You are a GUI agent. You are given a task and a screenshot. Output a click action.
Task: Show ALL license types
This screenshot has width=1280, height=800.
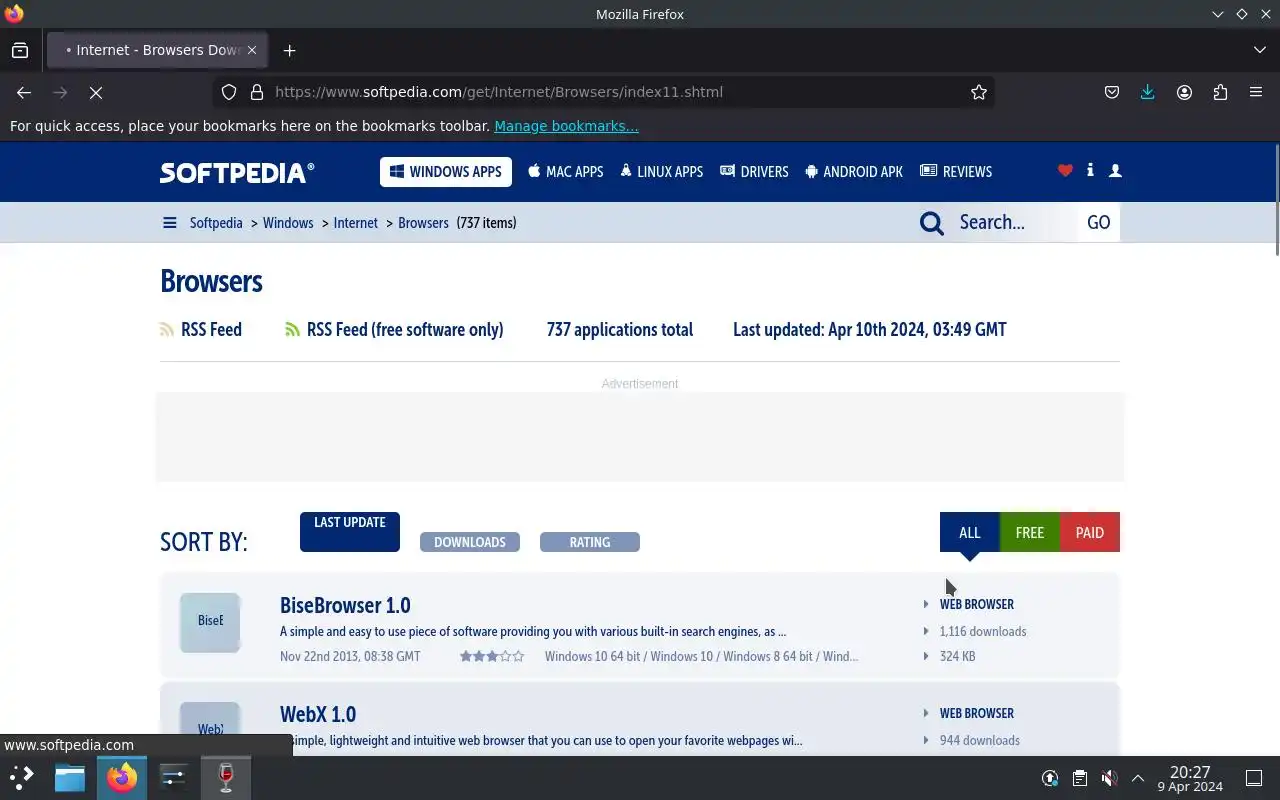970,532
